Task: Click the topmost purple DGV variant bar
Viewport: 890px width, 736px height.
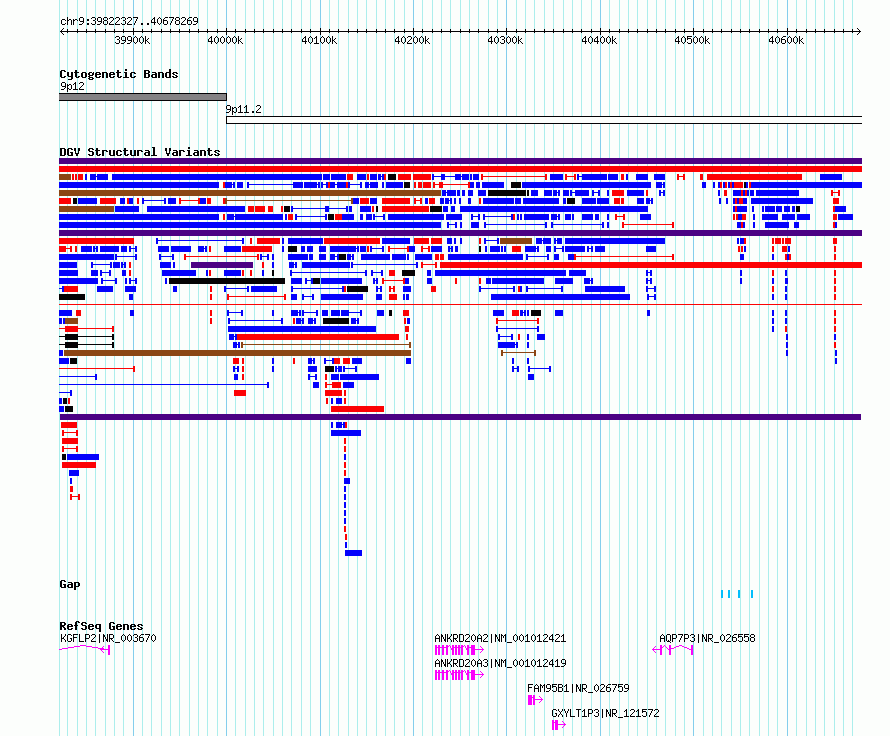Action: coord(460,161)
